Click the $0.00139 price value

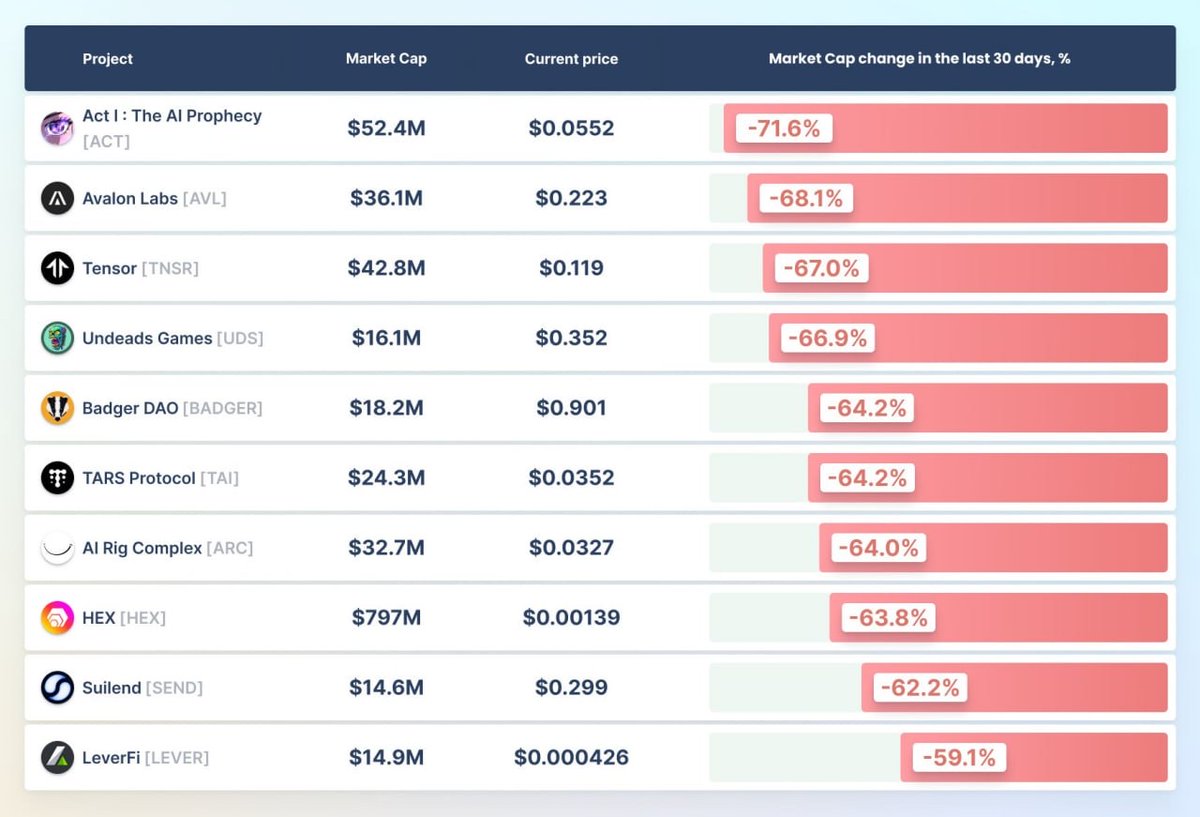pyautogui.click(x=571, y=618)
